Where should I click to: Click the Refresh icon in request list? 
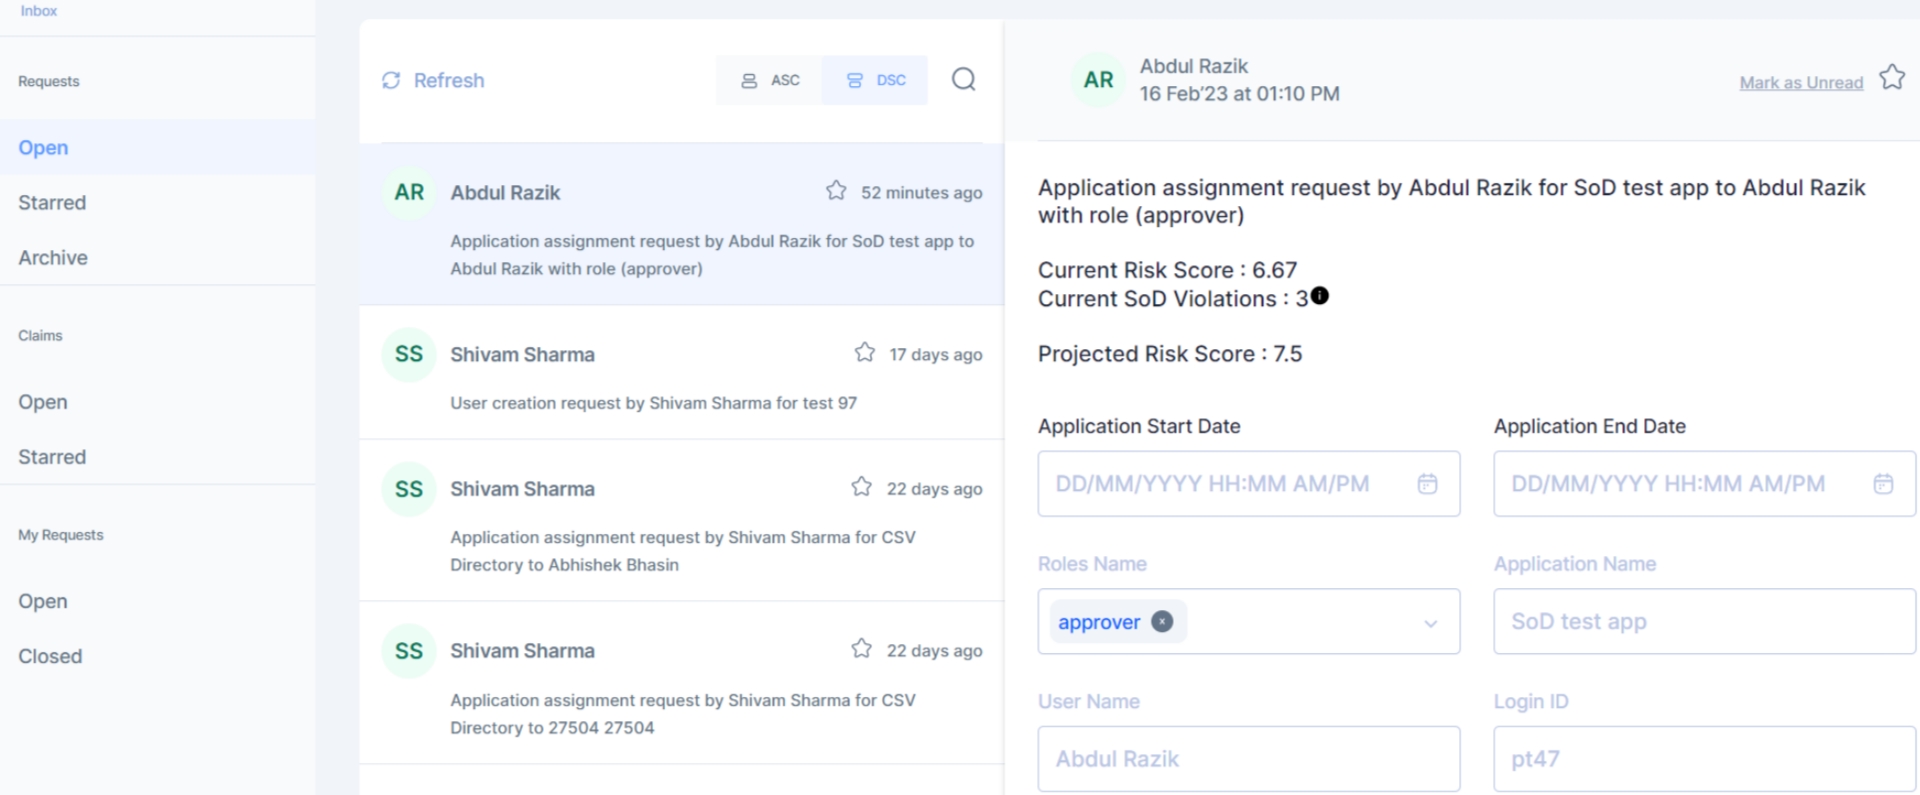[x=391, y=80]
